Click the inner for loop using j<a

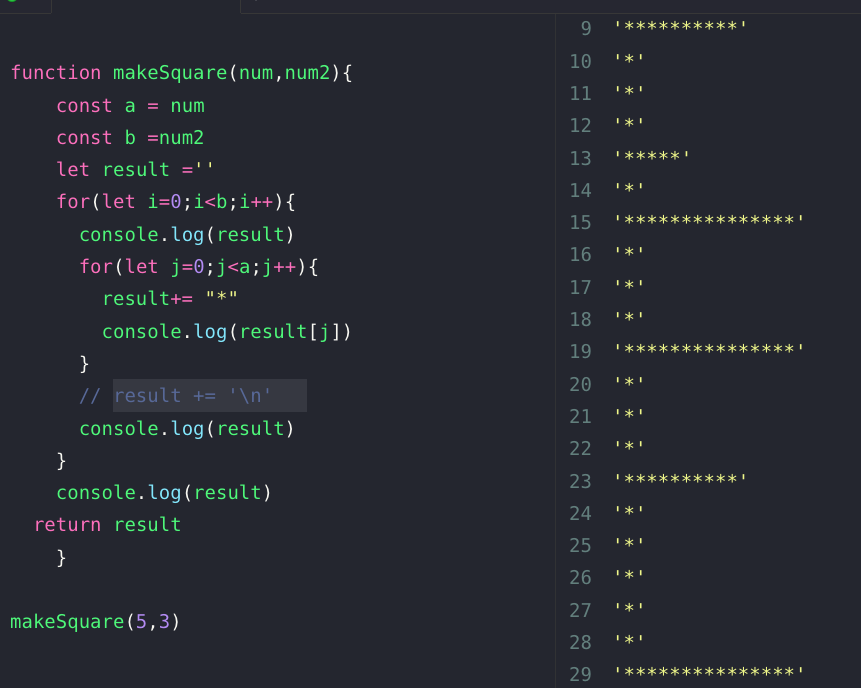pos(199,267)
